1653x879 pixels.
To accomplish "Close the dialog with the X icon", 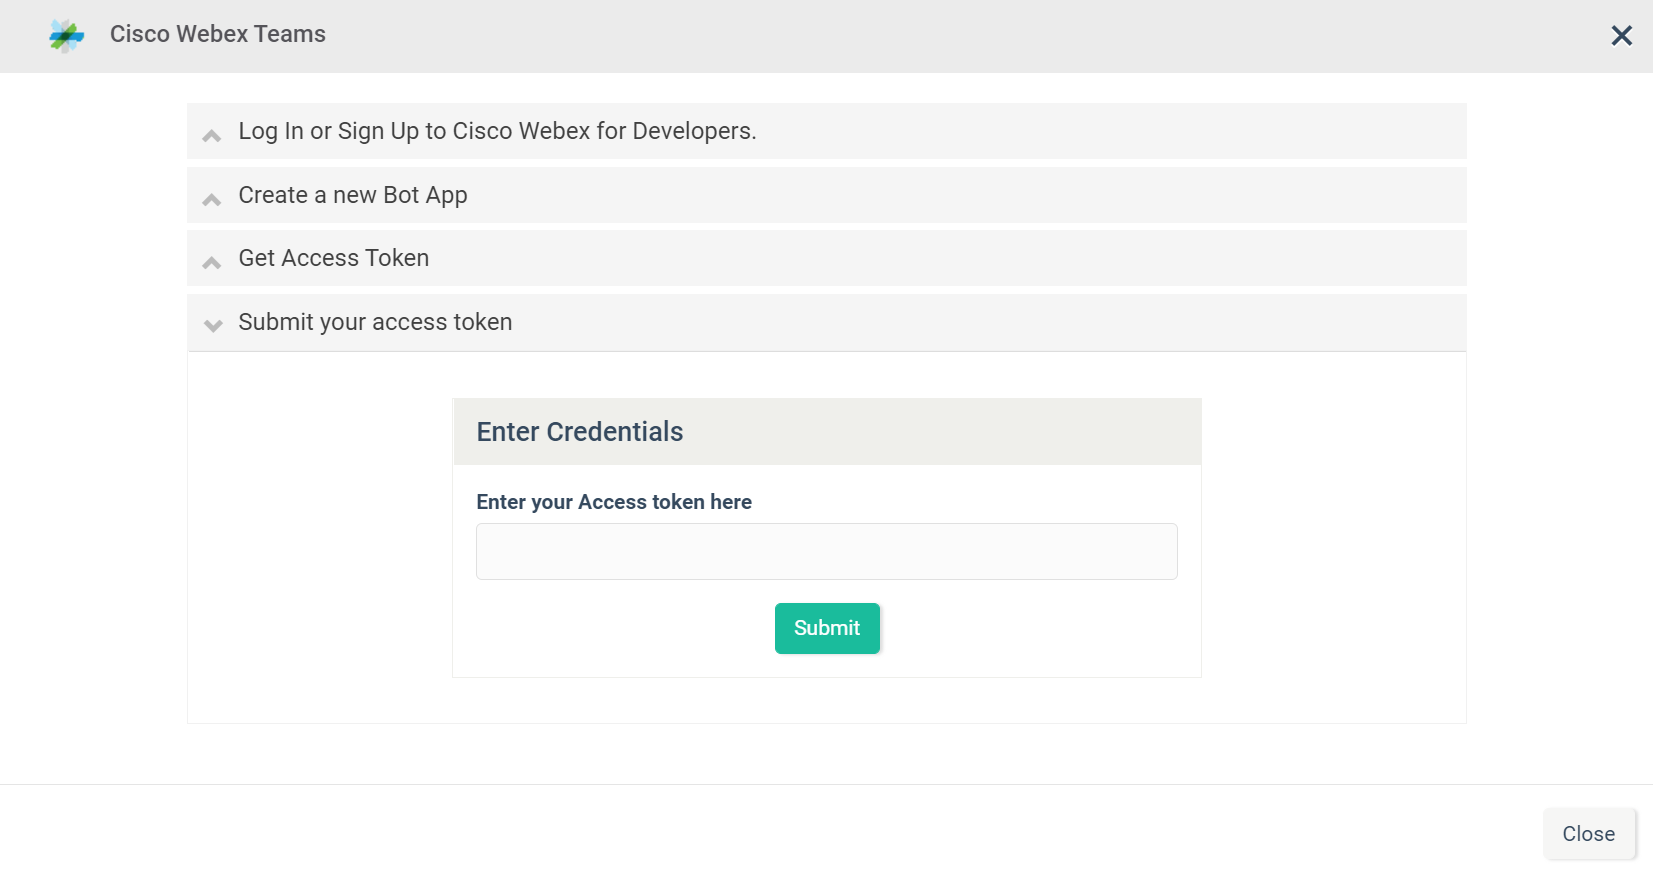I will 1621,36.
